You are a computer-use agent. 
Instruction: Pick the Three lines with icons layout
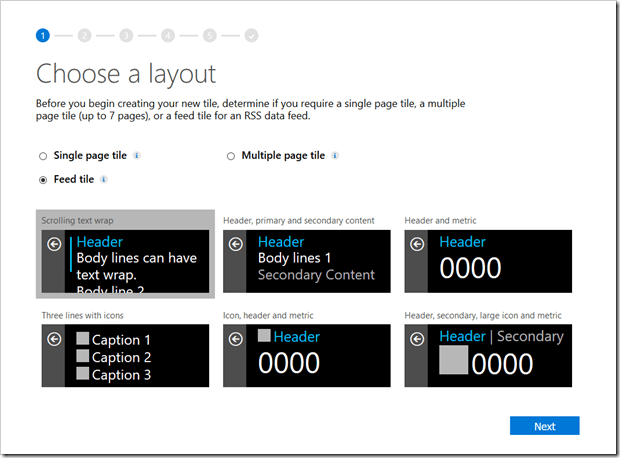[124, 355]
